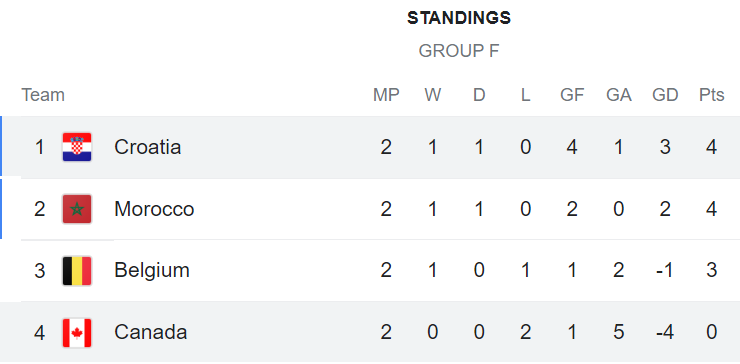740x364 pixels.
Task: Select the Canada team name
Action: tap(151, 332)
